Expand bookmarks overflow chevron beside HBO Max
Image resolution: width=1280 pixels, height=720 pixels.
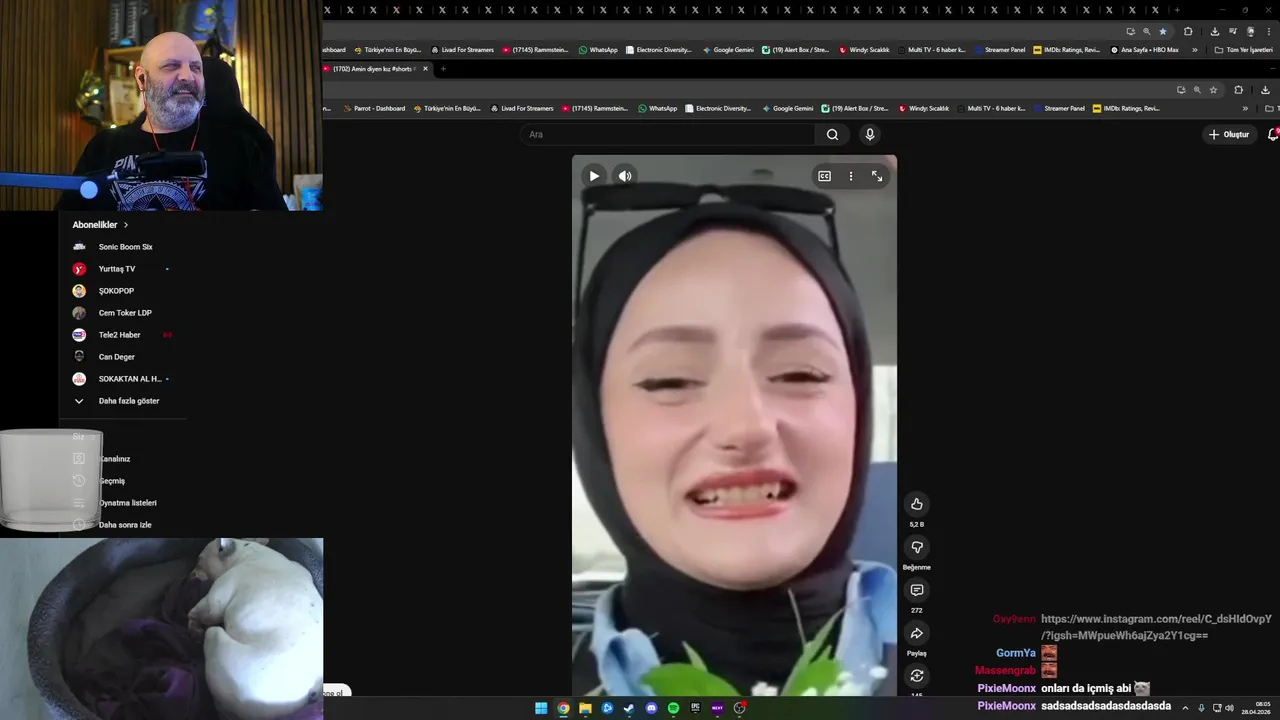pyautogui.click(x=1194, y=49)
